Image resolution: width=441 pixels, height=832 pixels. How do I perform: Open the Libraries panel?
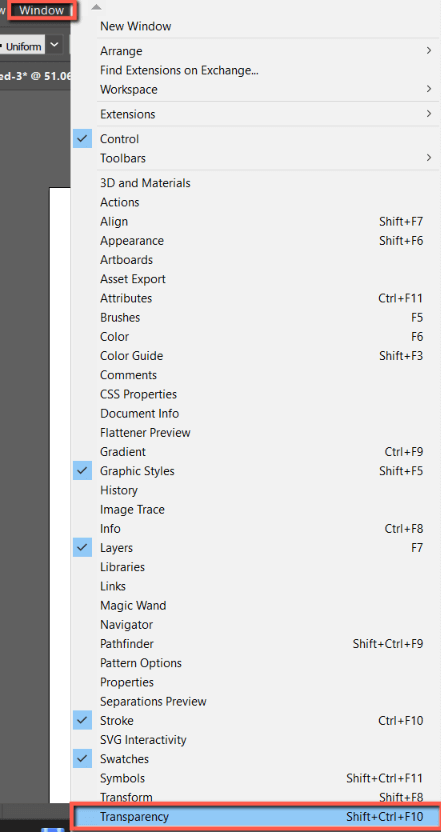coord(256,567)
